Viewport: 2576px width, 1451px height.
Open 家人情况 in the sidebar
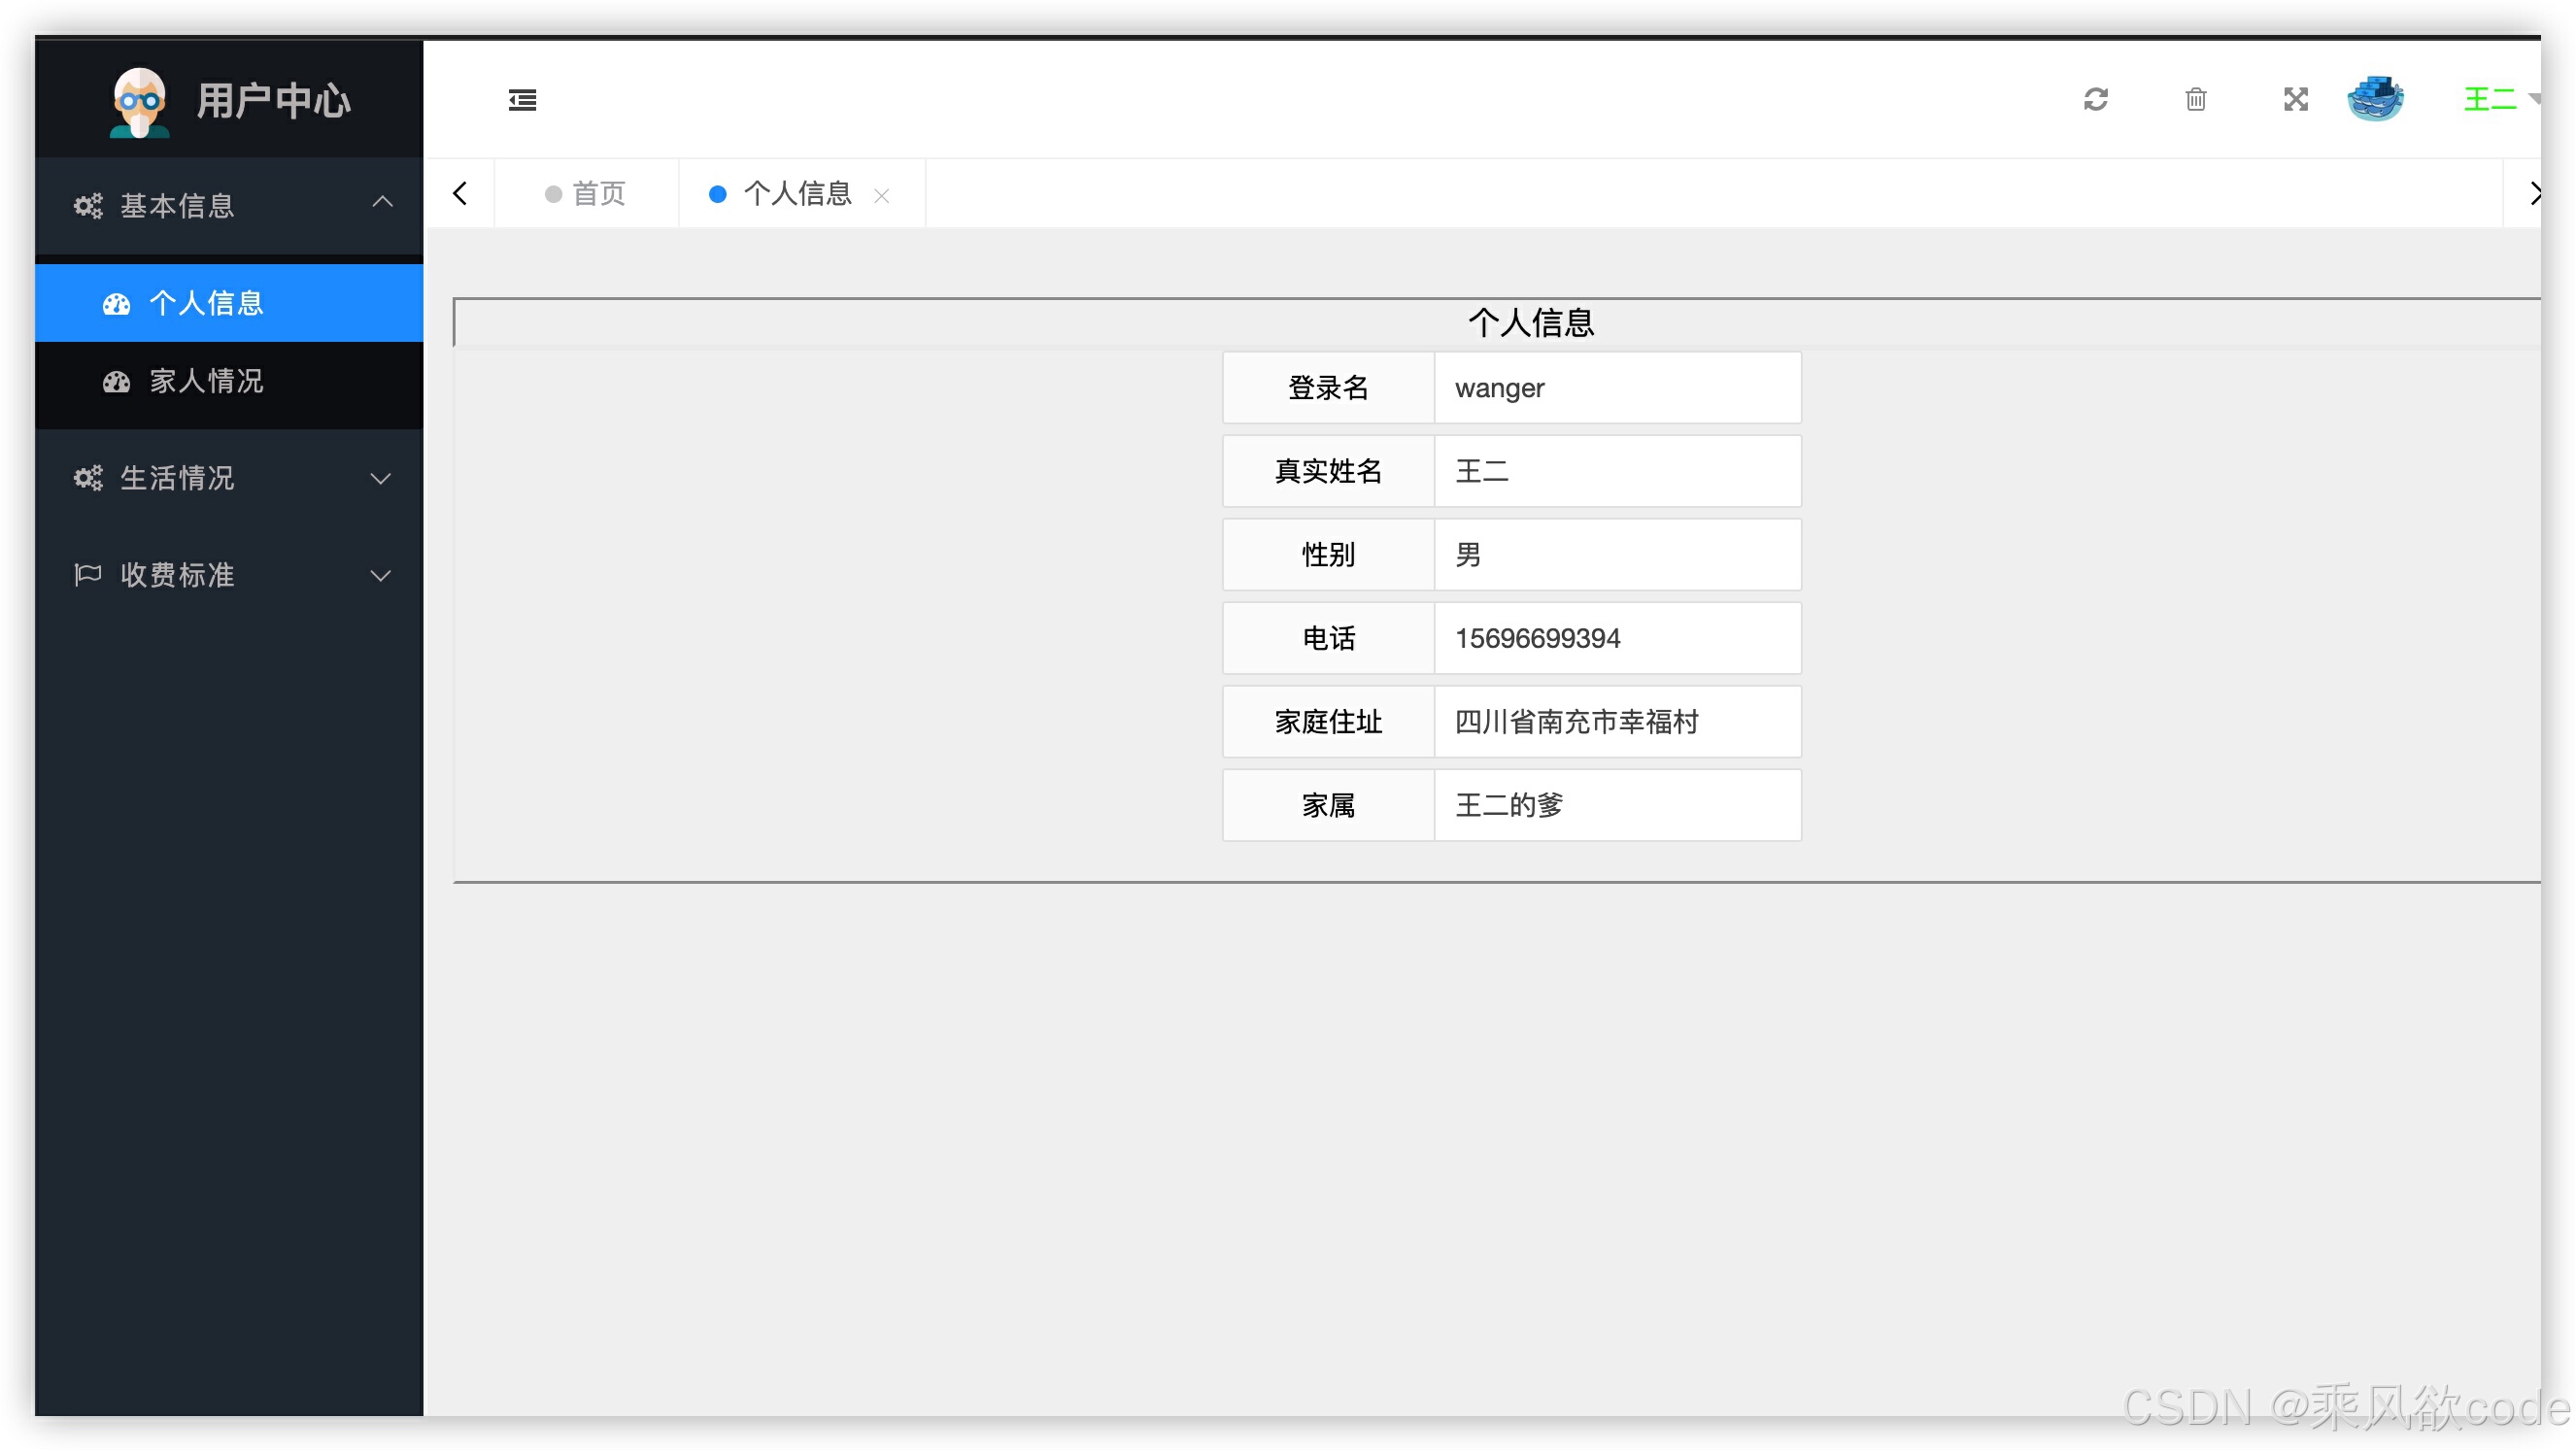[206, 381]
